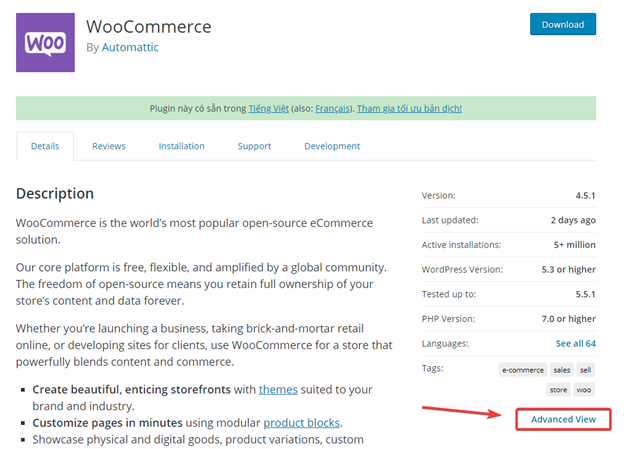This screenshot has width=624, height=449.
Task: Click the tested up to value 5.5.1
Action: pos(585,294)
